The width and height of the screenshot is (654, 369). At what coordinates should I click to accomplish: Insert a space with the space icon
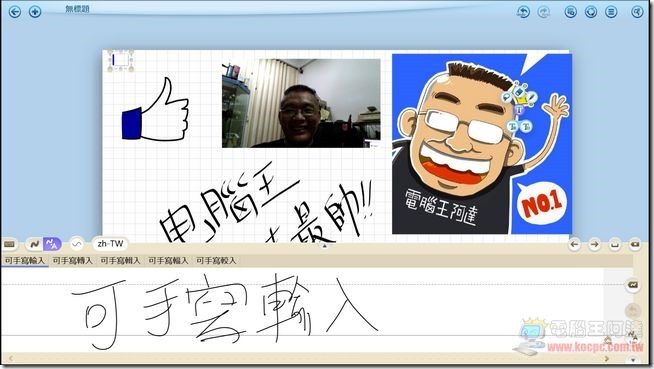(x=615, y=244)
